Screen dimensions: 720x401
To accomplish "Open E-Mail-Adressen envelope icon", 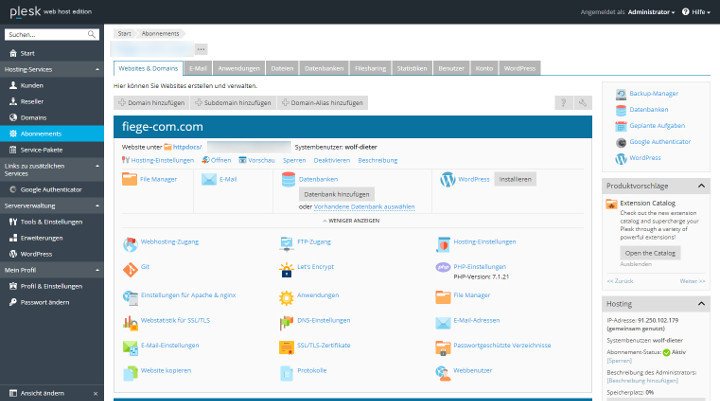I will tap(443, 323).
